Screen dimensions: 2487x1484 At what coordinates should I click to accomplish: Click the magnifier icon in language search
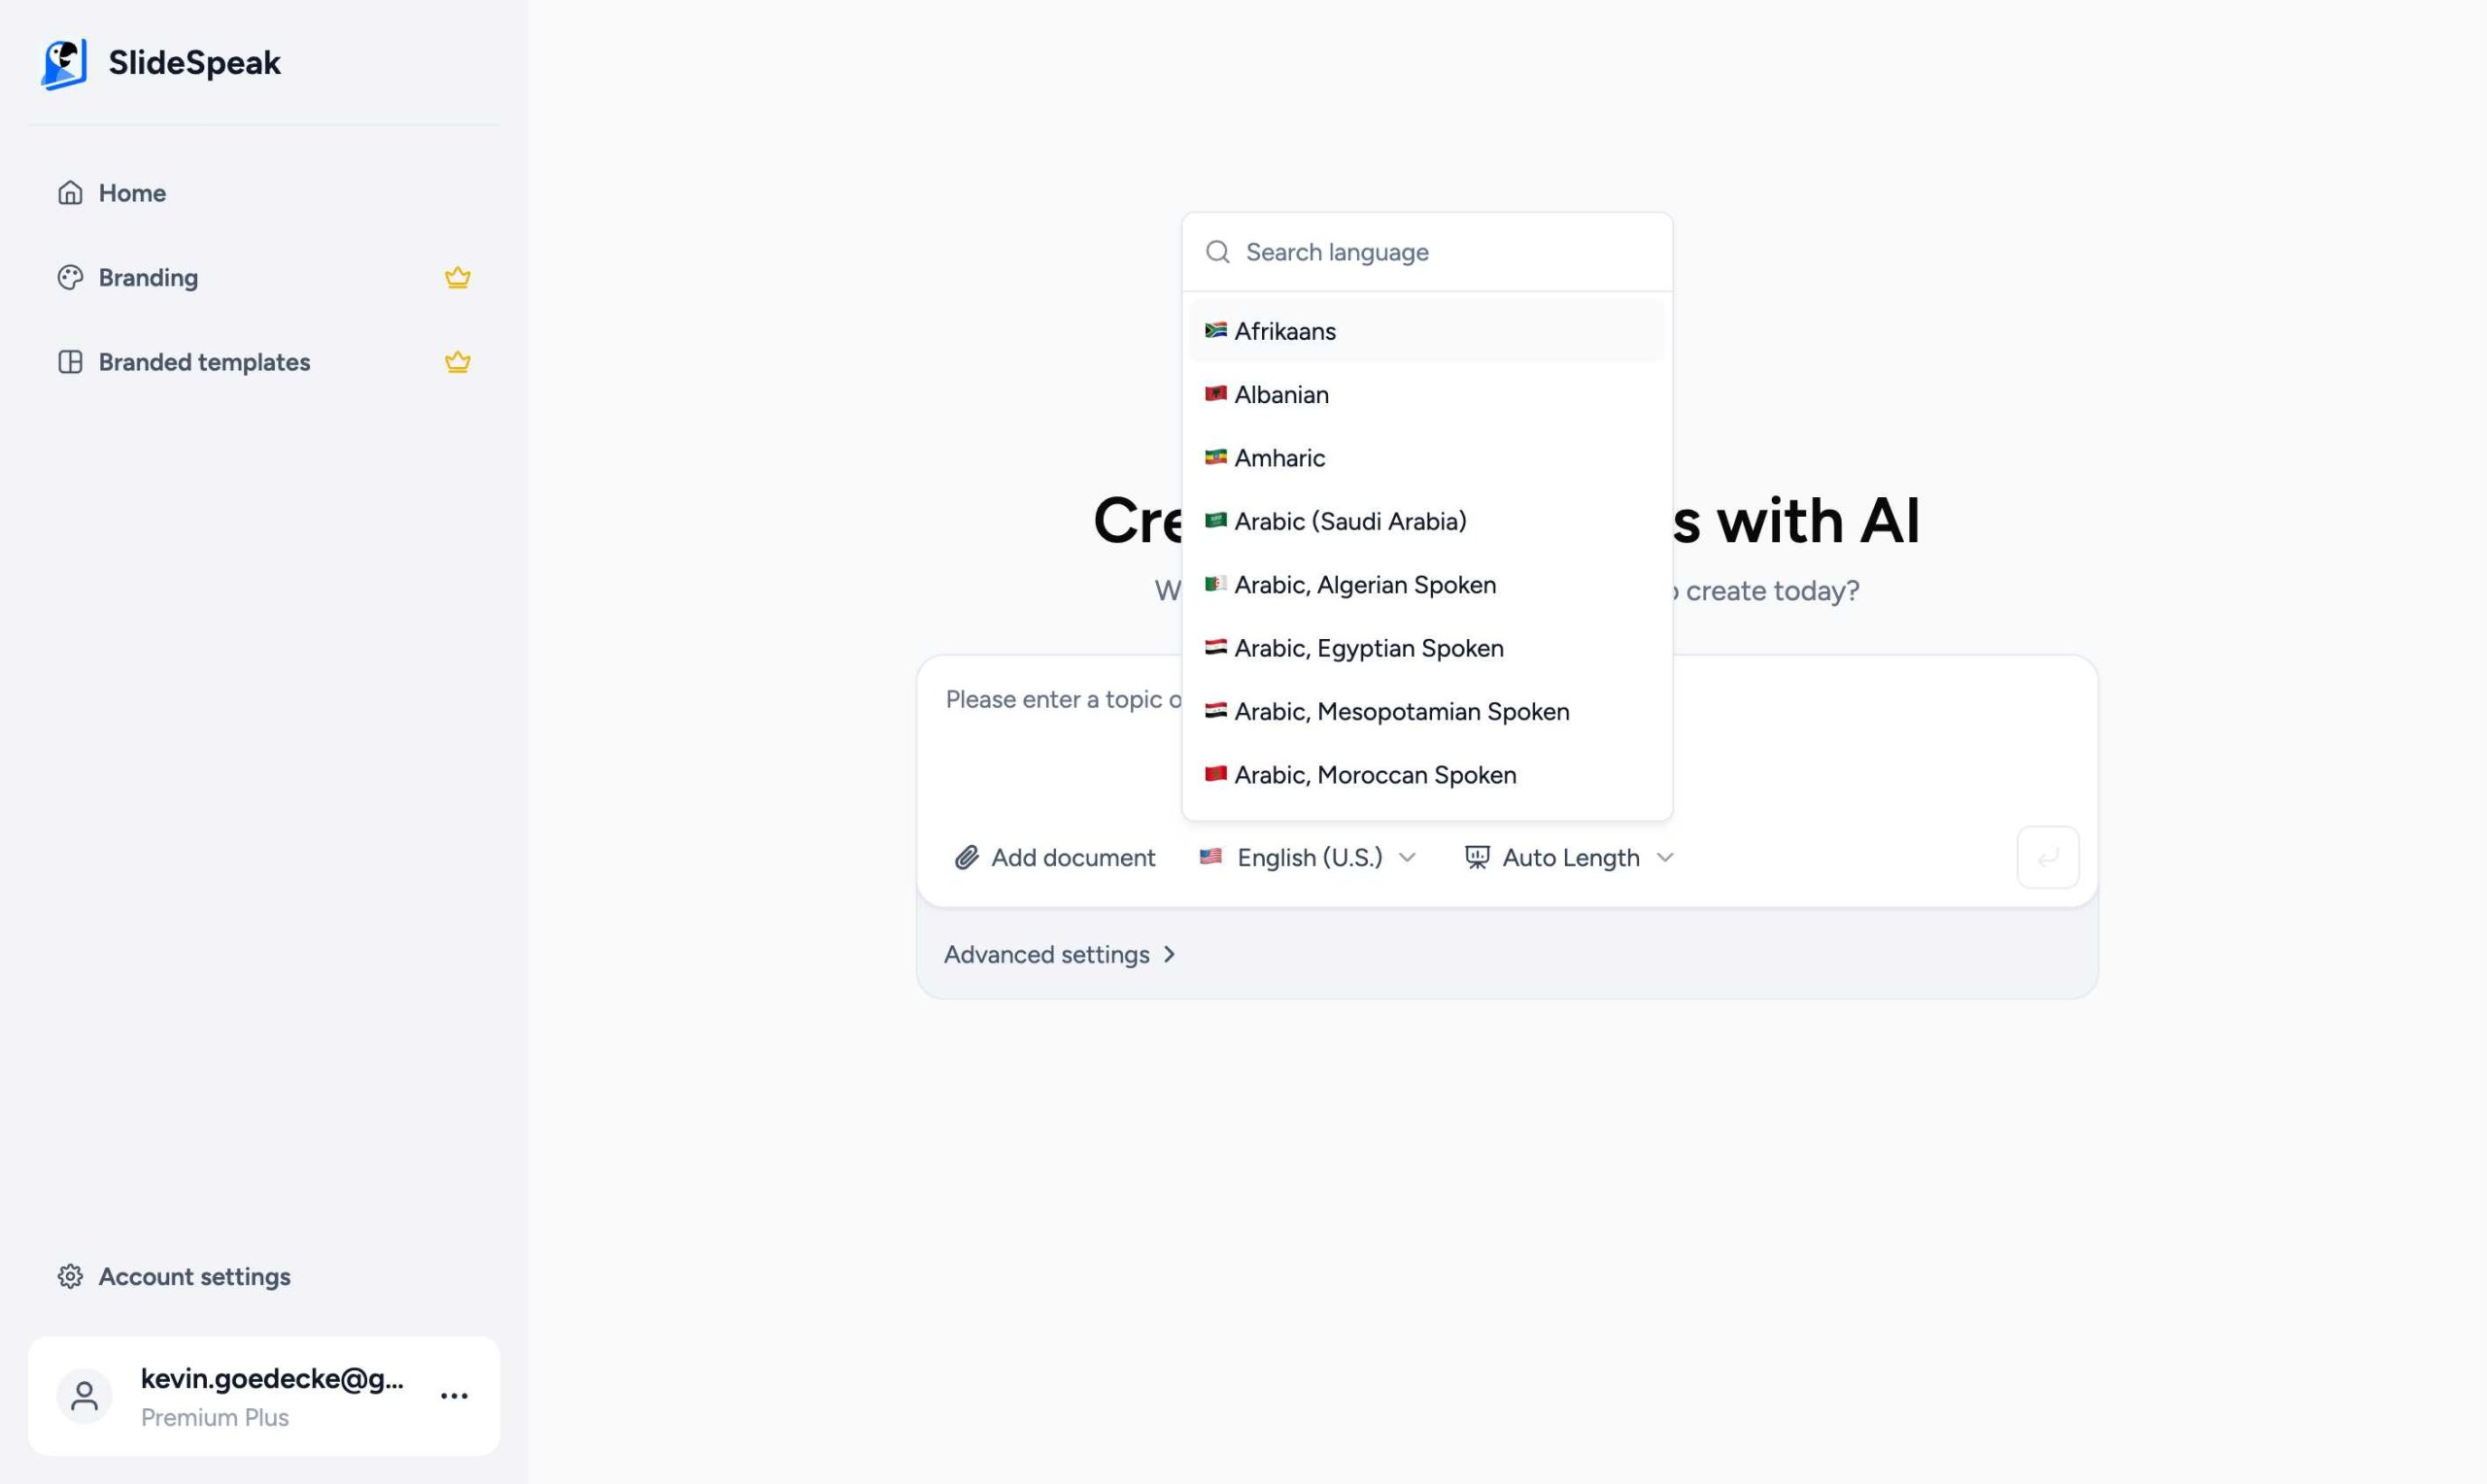[1218, 252]
